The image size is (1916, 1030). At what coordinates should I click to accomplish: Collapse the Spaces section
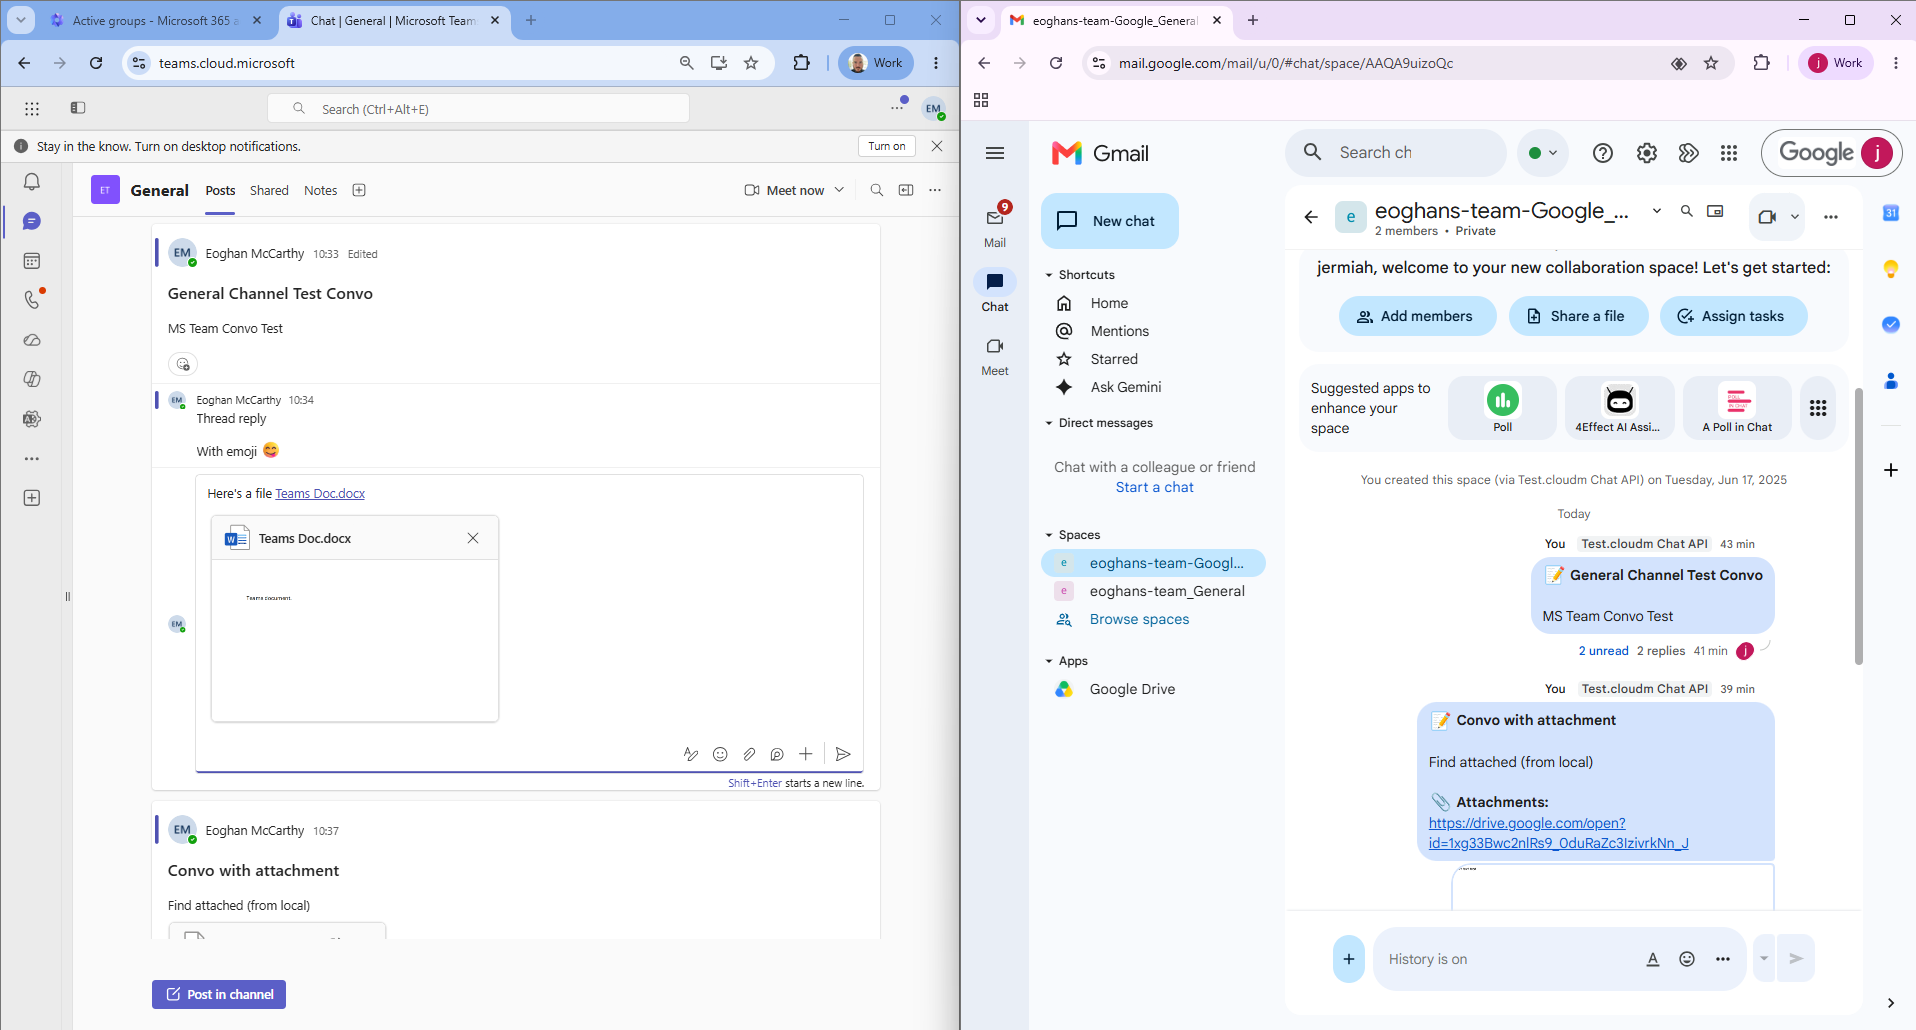coord(1049,535)
